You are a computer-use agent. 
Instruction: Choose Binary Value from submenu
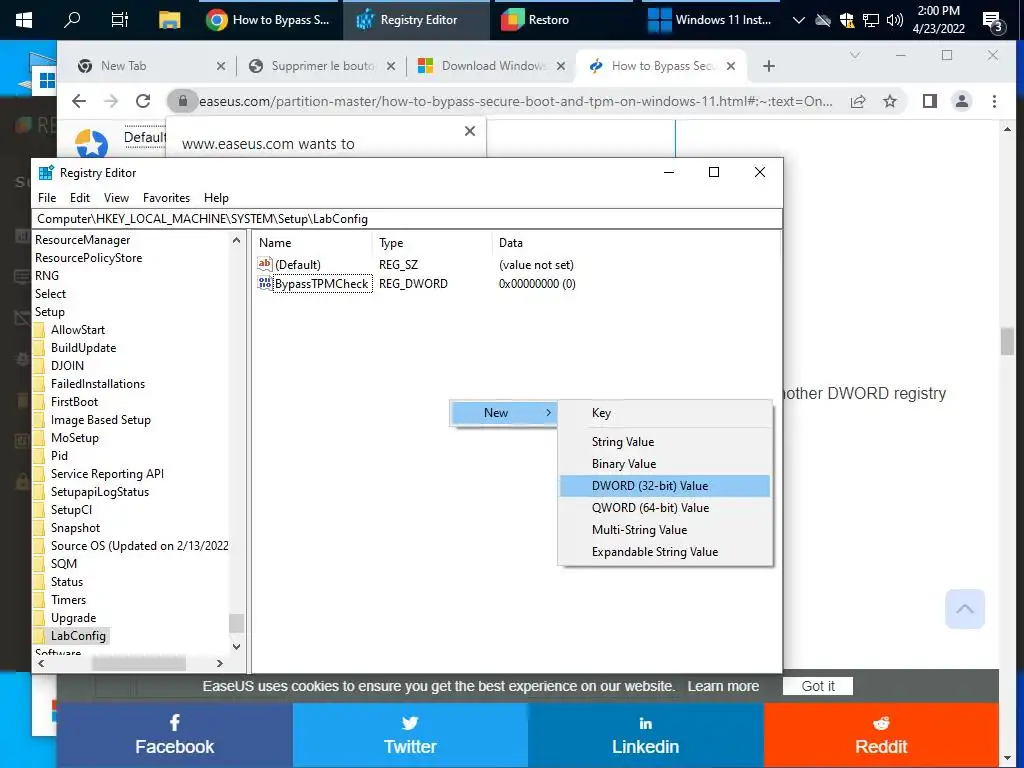[x=665, y=464]
